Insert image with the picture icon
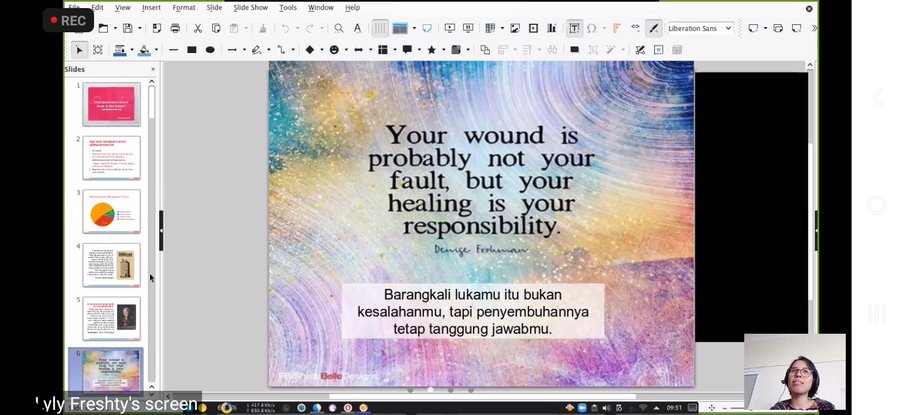Viewport: 900px width, 415px height. [x=515, y=28]
